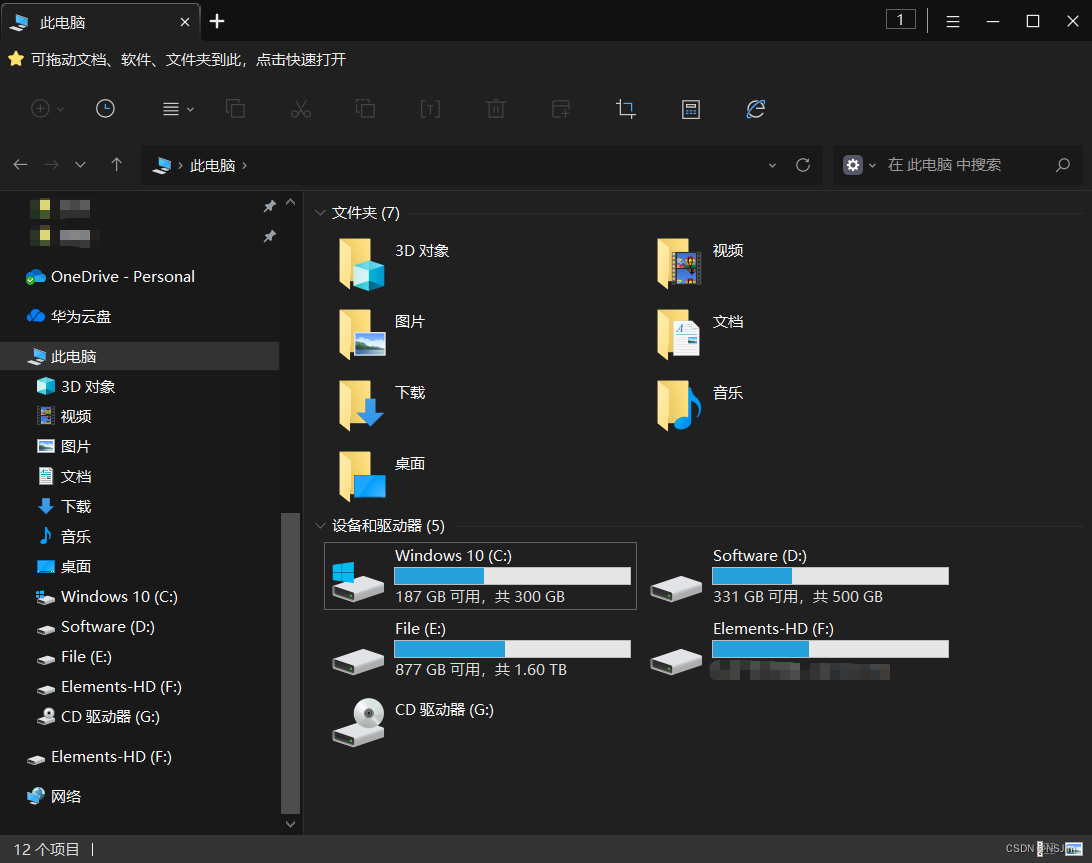1092x863 pixels.
Task: Open OneDrive - Personal in sidebar
Action: coord(110,277)
